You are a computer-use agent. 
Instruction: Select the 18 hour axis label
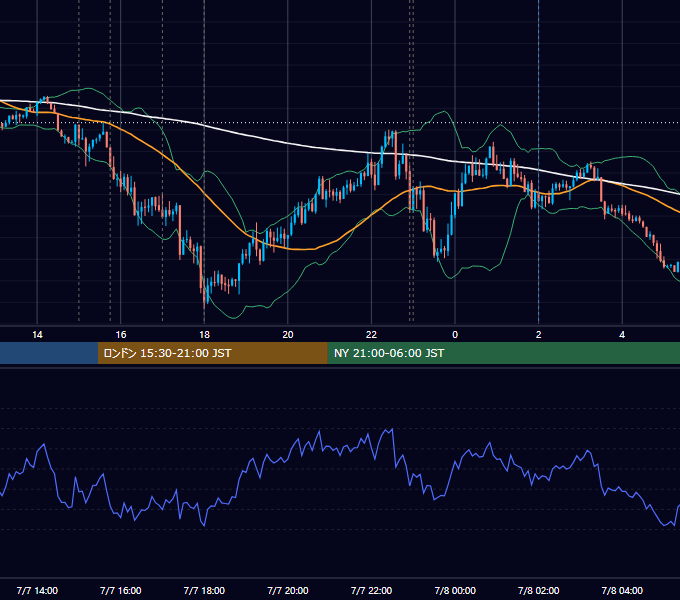tap(204, 335)
